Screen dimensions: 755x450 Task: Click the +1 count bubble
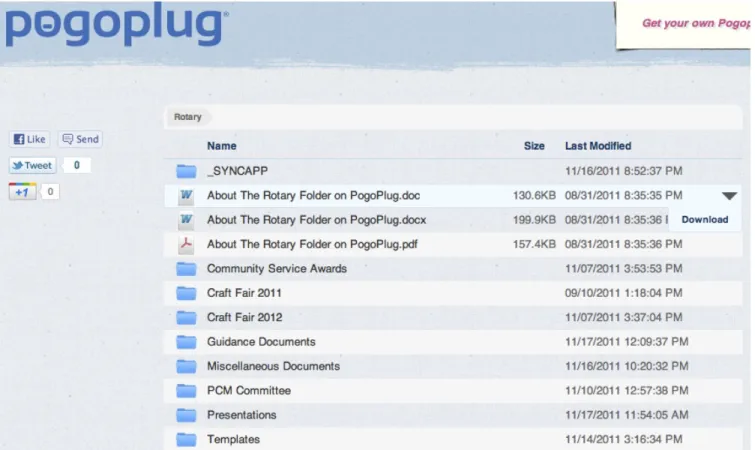point(50,192)
